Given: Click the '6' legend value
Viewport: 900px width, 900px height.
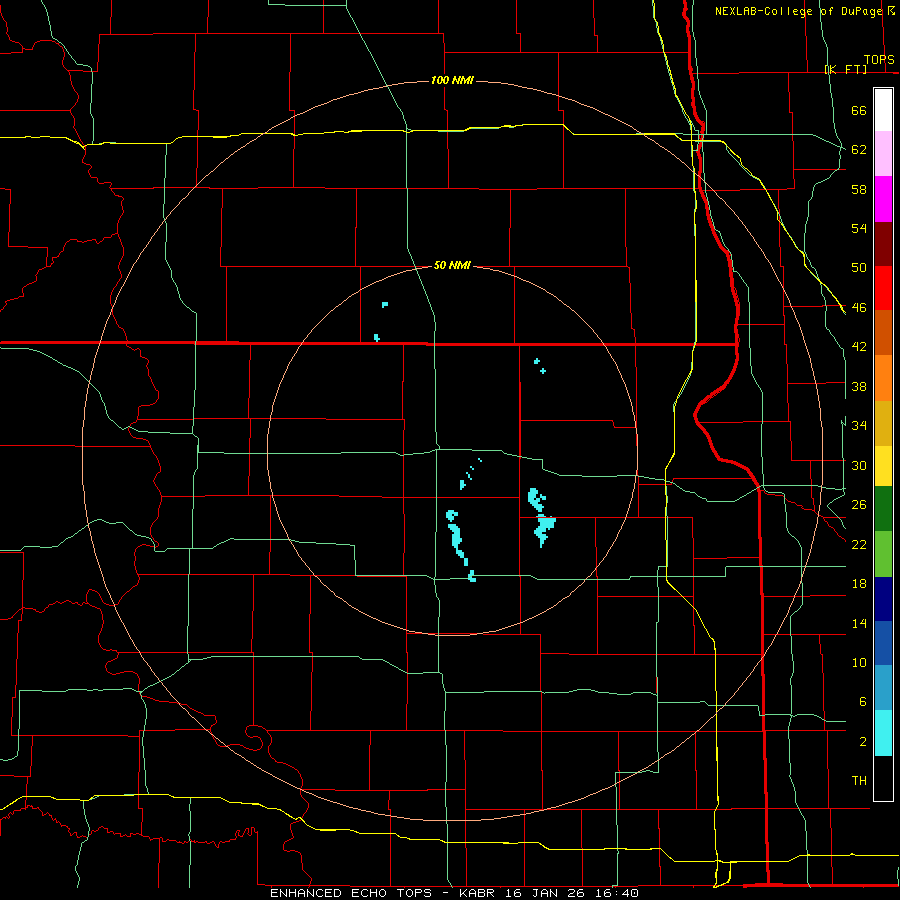Looking at the screenshot, I should tap(863, 701).
